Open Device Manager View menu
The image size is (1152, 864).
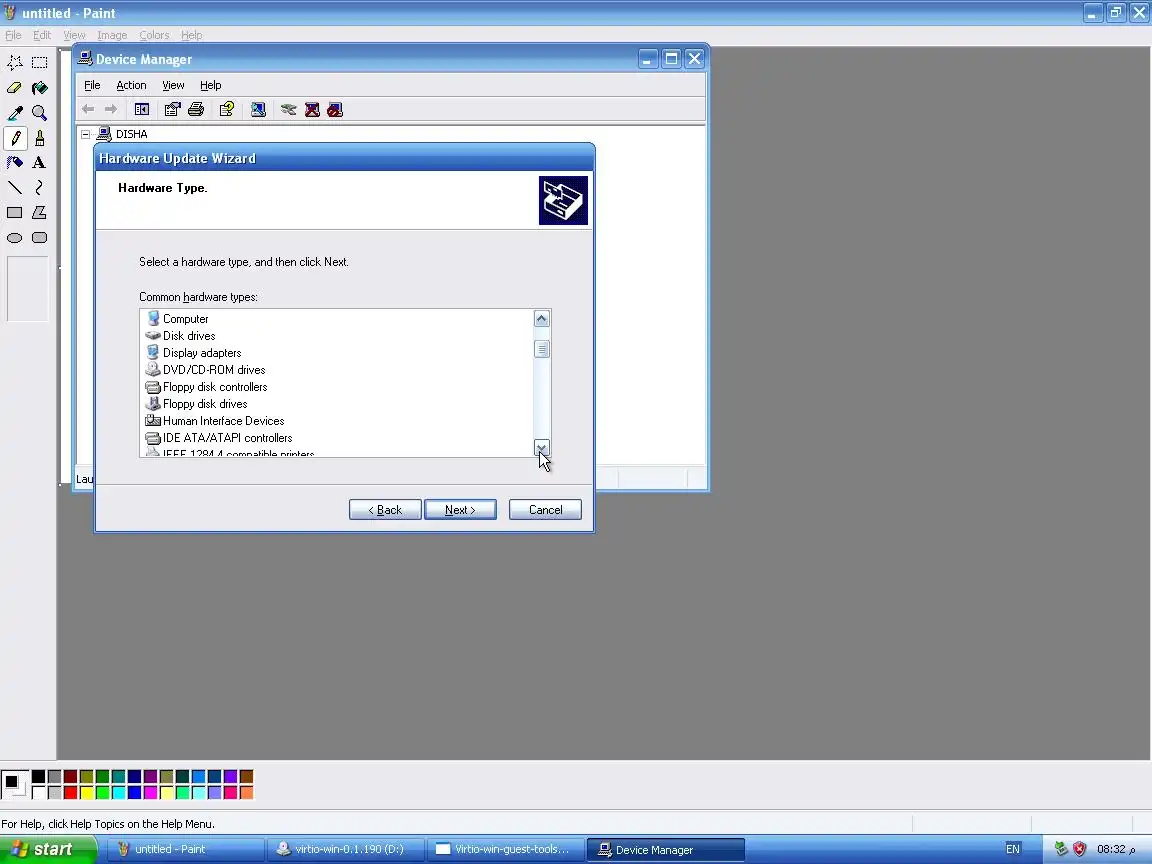click(173, 85)
